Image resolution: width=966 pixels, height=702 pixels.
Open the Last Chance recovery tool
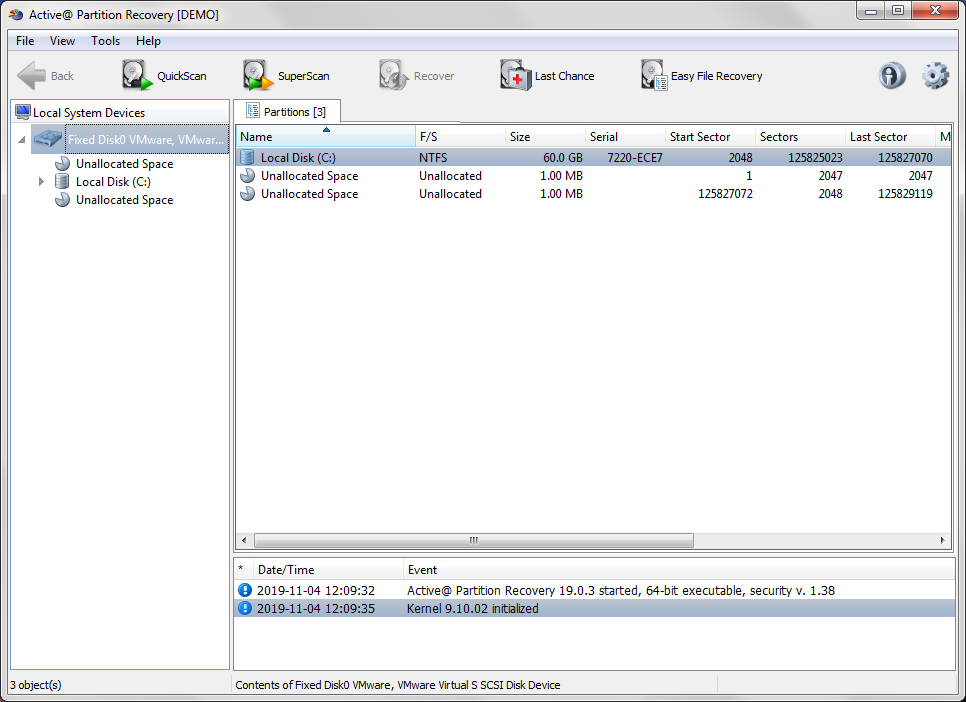(x=547, y=76)
